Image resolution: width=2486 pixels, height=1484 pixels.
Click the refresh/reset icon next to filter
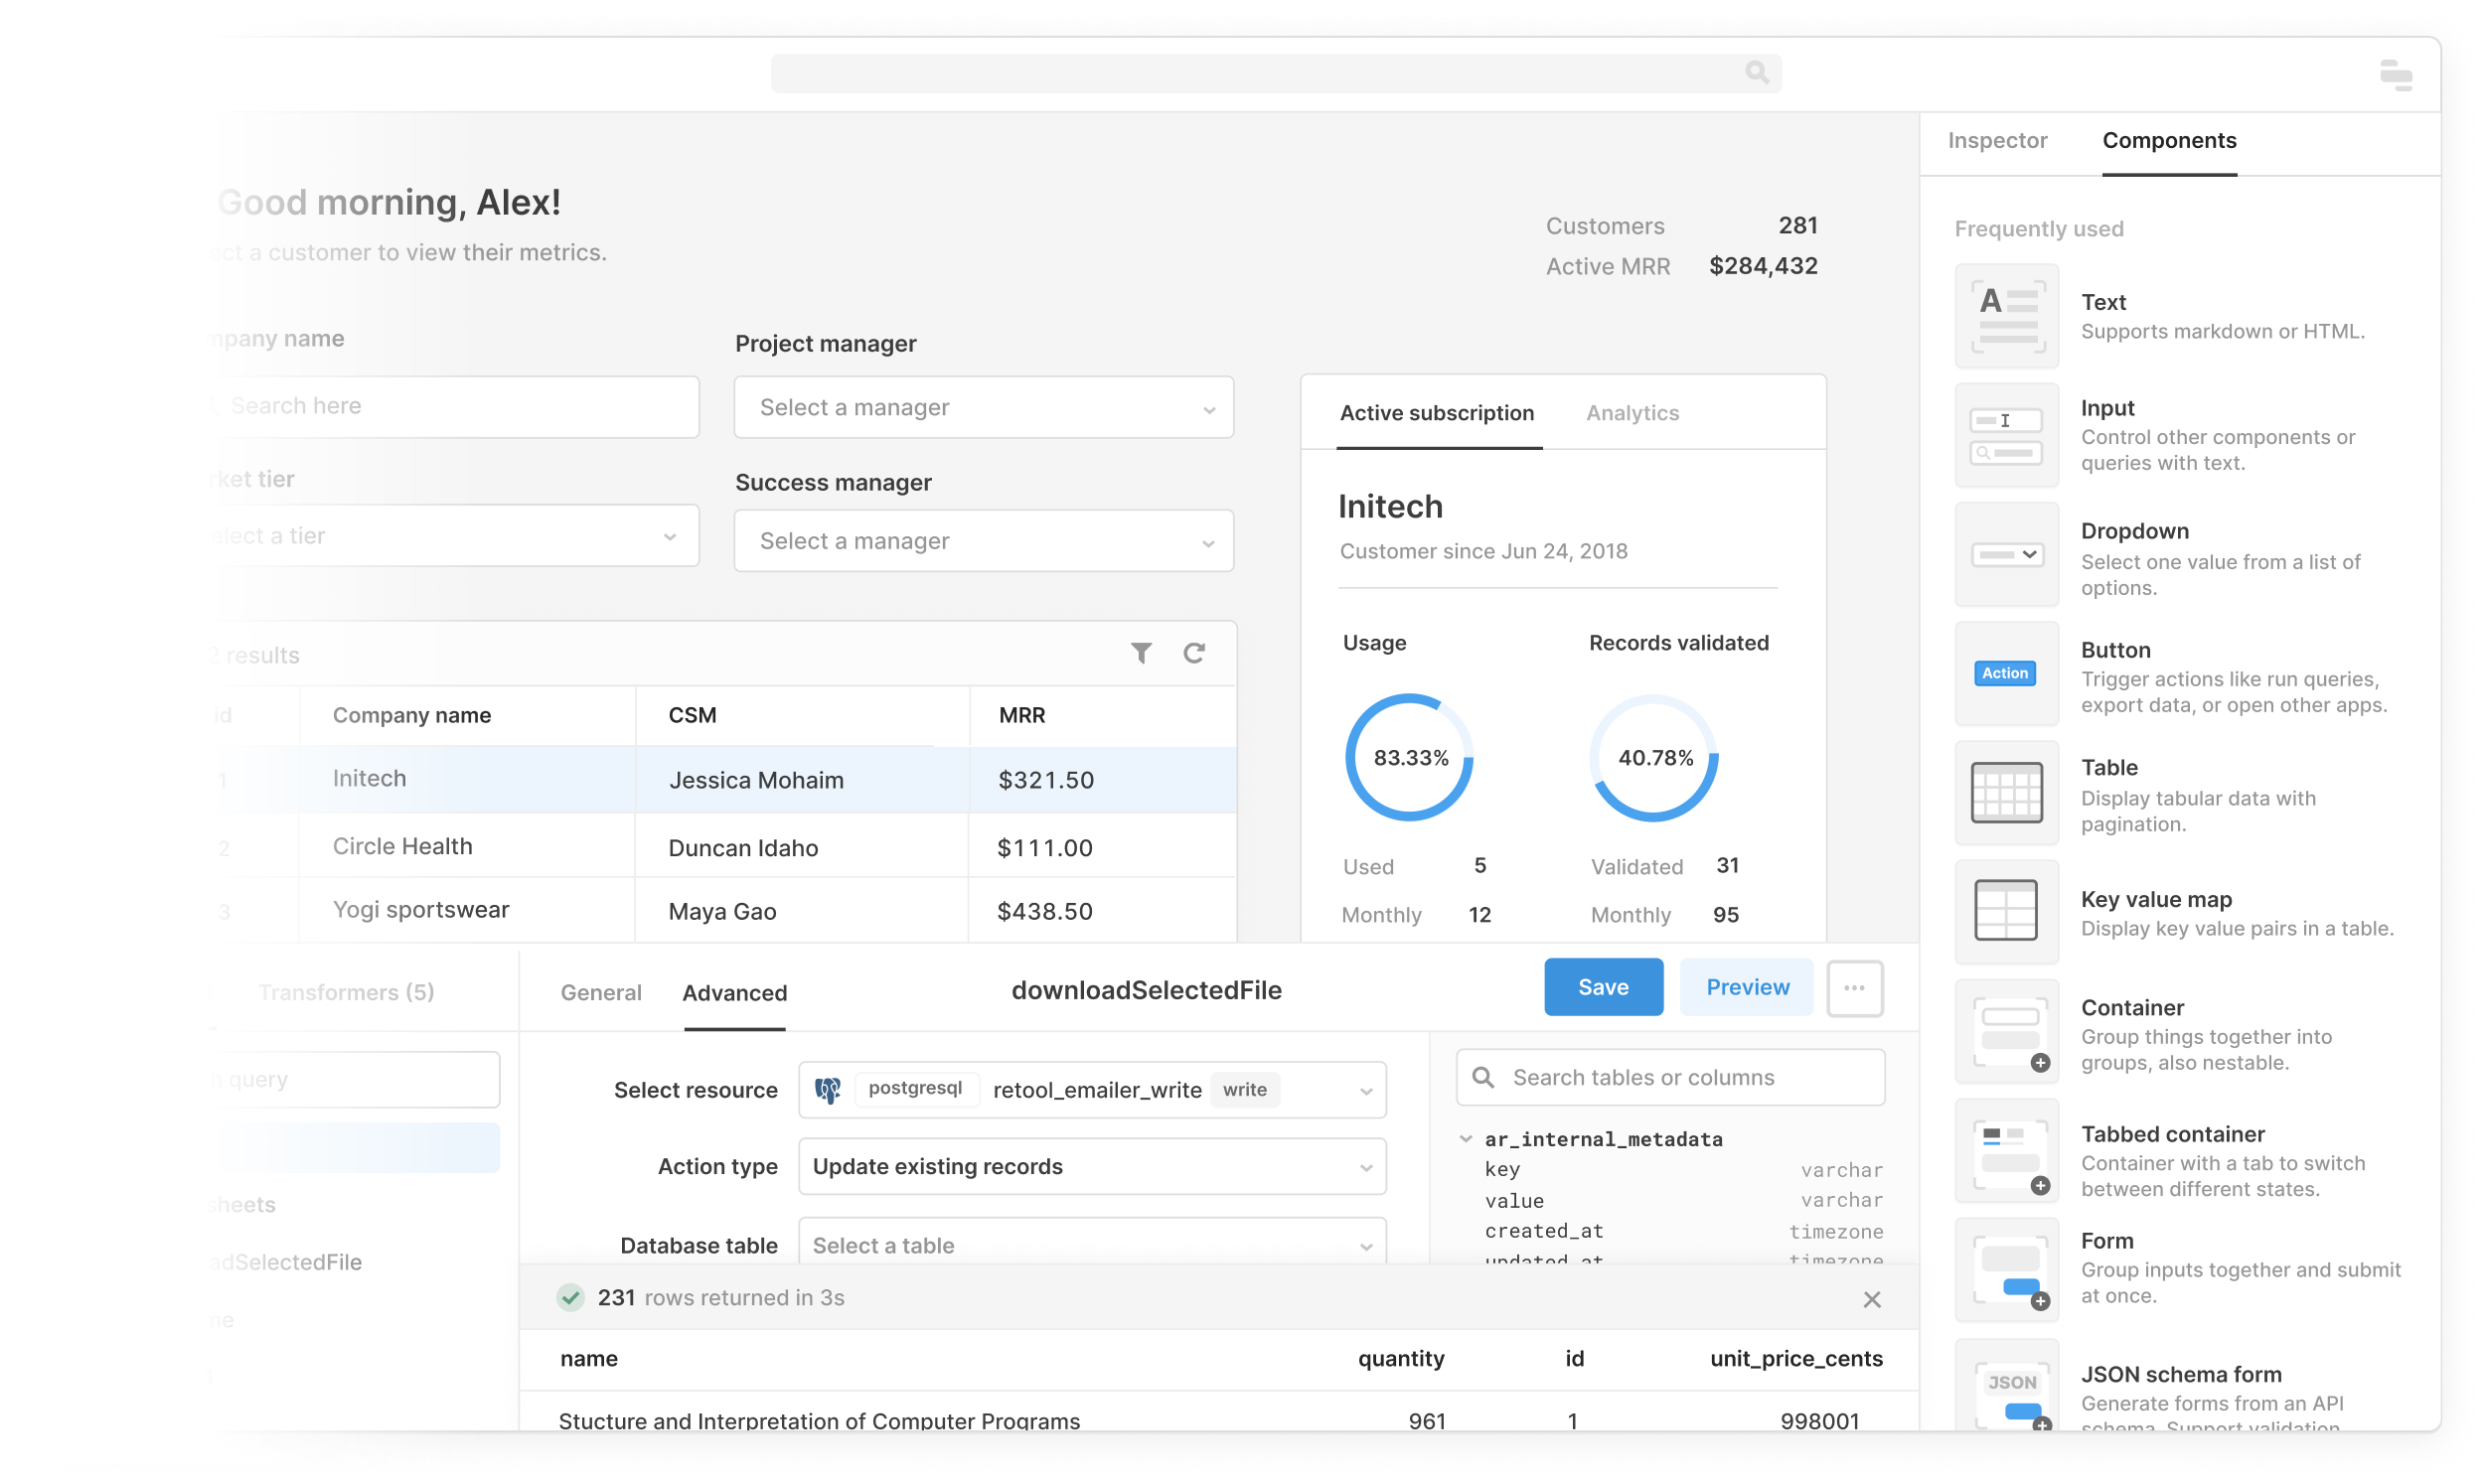(1194, 654)
